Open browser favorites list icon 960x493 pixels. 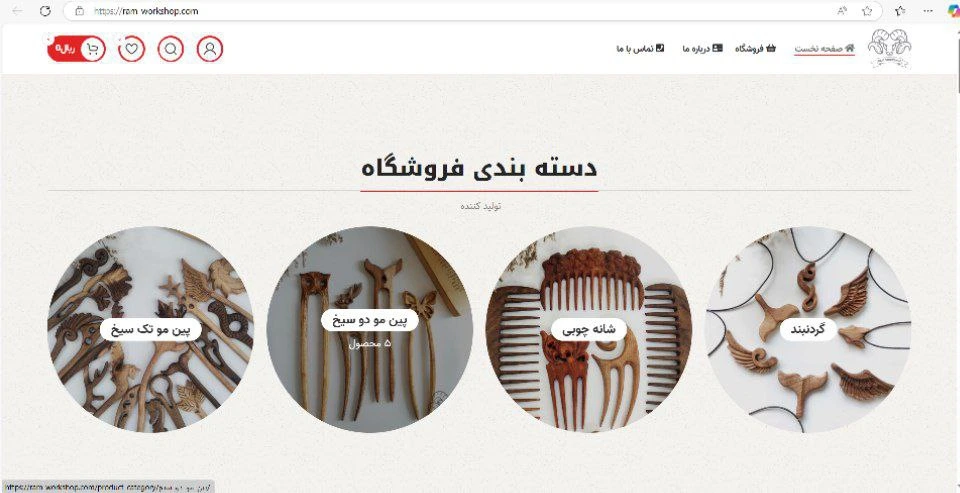[900, 10]
